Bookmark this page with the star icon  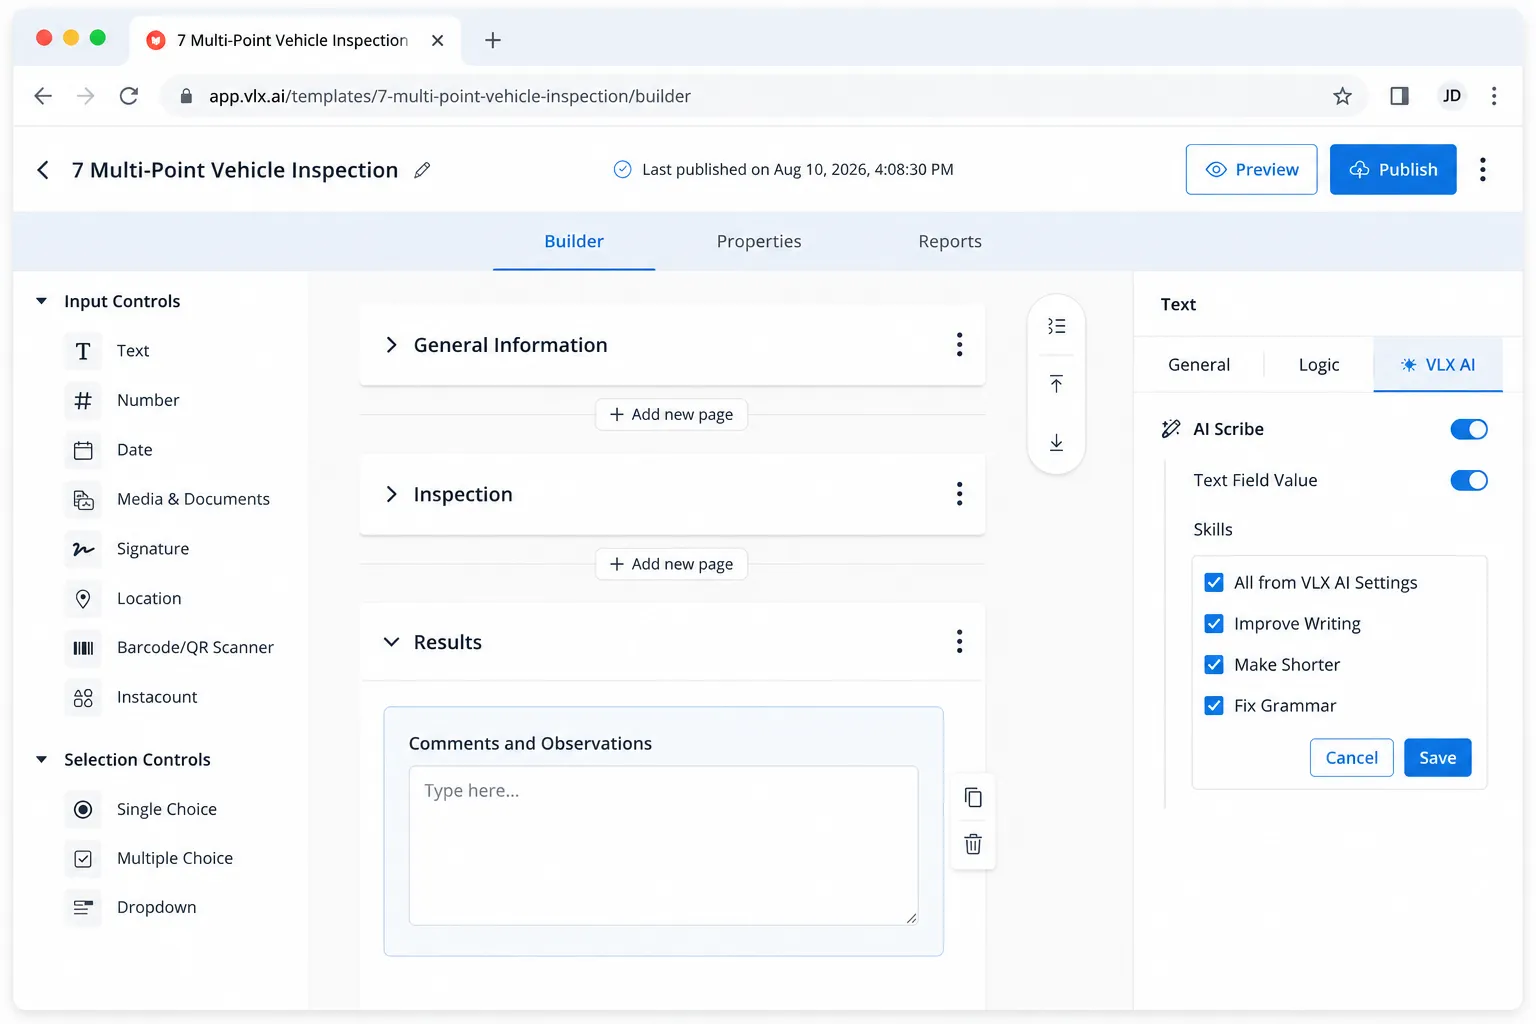(x=1342, y=96)
